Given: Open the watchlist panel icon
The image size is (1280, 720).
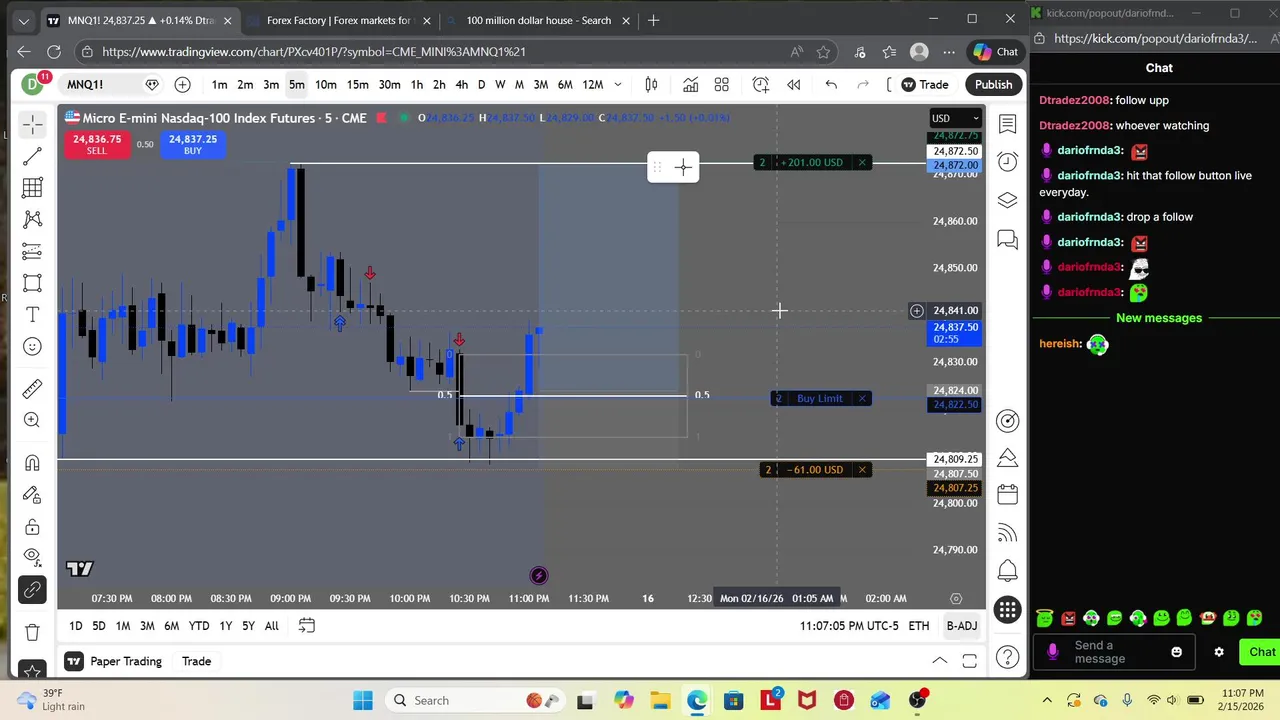Looking at the screenshot, I should [x=1007, y=124].
